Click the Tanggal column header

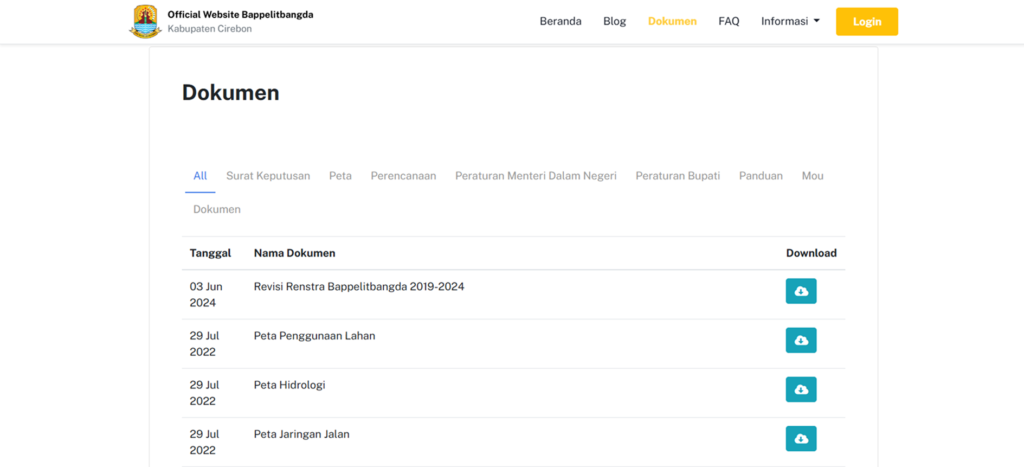pyautogui.click(x=210, y=253)
